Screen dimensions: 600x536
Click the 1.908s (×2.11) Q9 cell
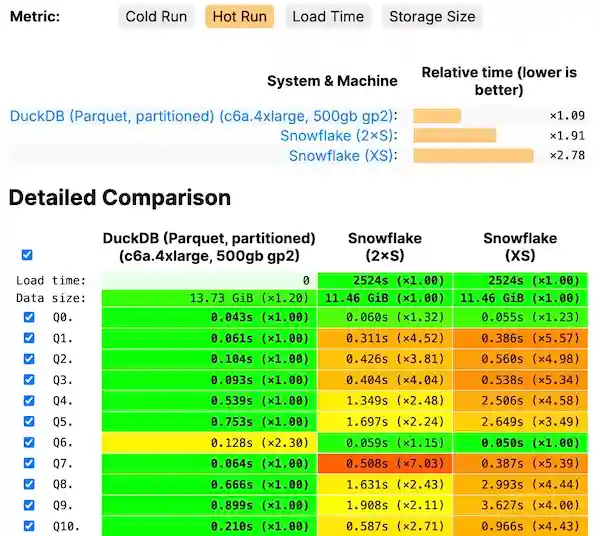coord(385,505)
